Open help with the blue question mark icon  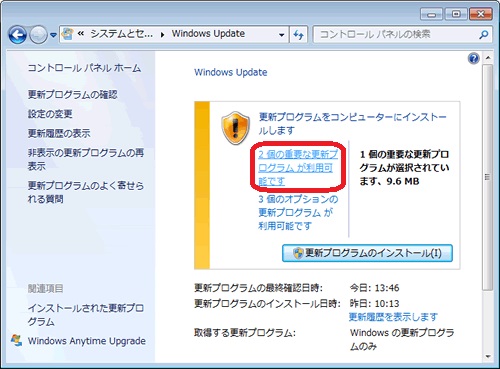473,58
